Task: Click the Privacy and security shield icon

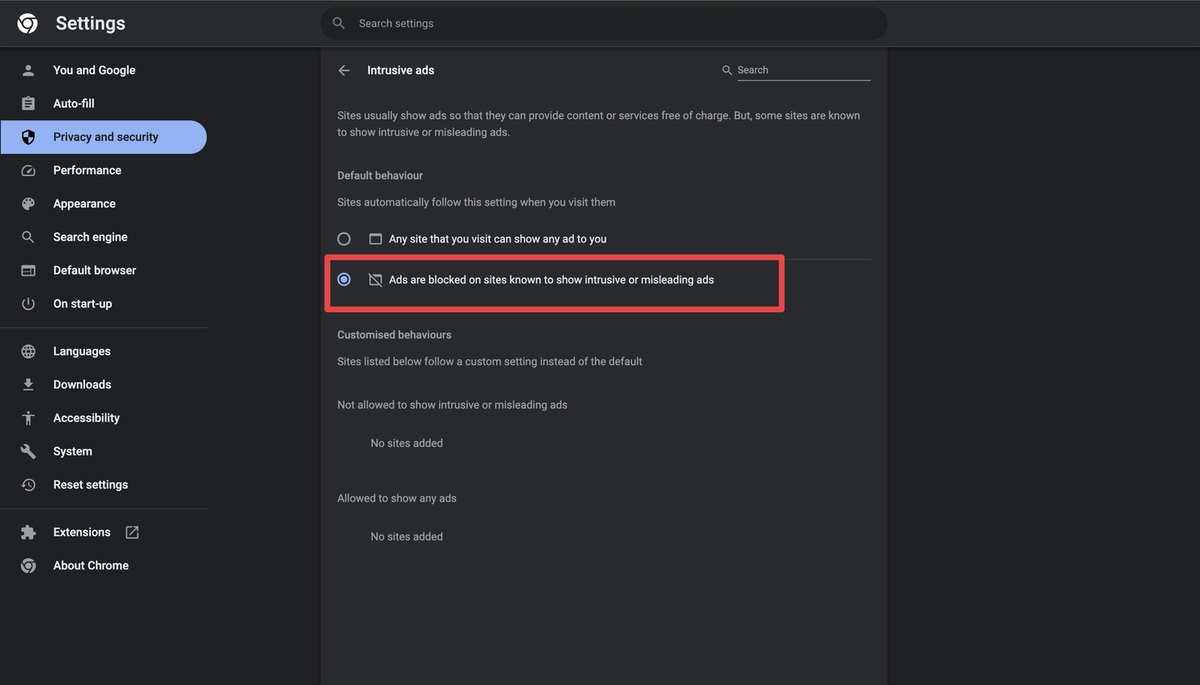Action: tap(30, 136)
